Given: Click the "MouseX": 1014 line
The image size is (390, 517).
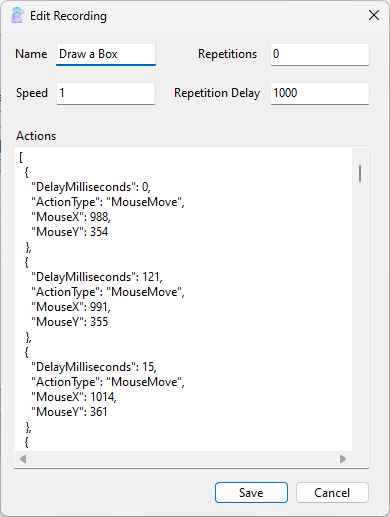Looking at the screenshot, I should pos(74,397).
